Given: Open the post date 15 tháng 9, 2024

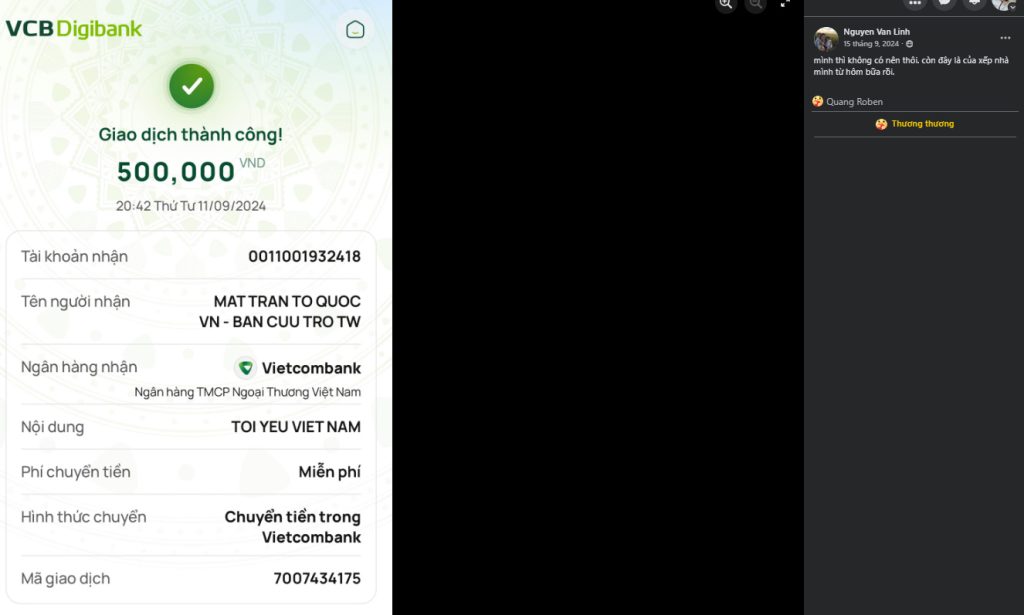Looking at the screenshot, I should pos(871,44).
